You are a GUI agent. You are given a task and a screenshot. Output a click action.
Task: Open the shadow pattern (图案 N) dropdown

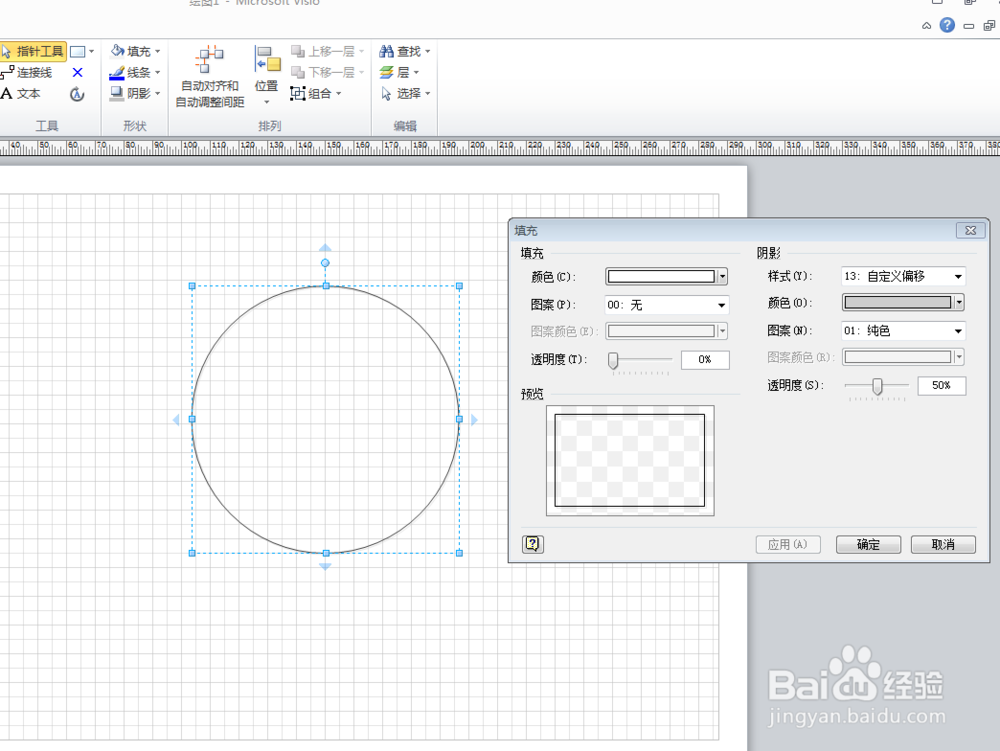903,330
